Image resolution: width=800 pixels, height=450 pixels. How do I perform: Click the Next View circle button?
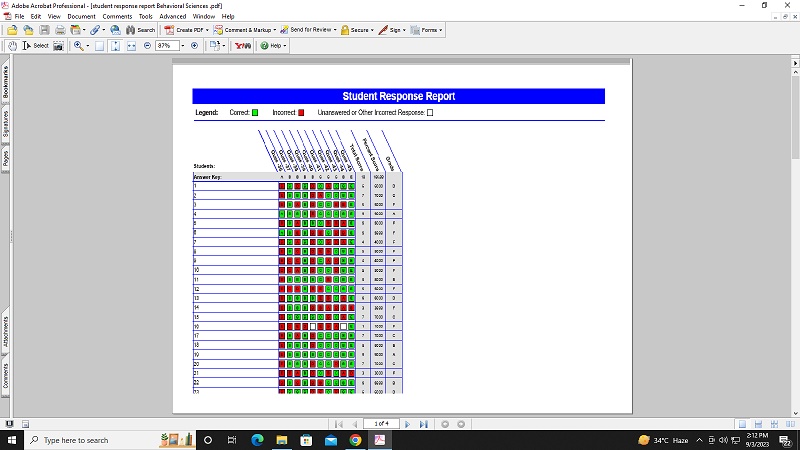coord(461,424)
